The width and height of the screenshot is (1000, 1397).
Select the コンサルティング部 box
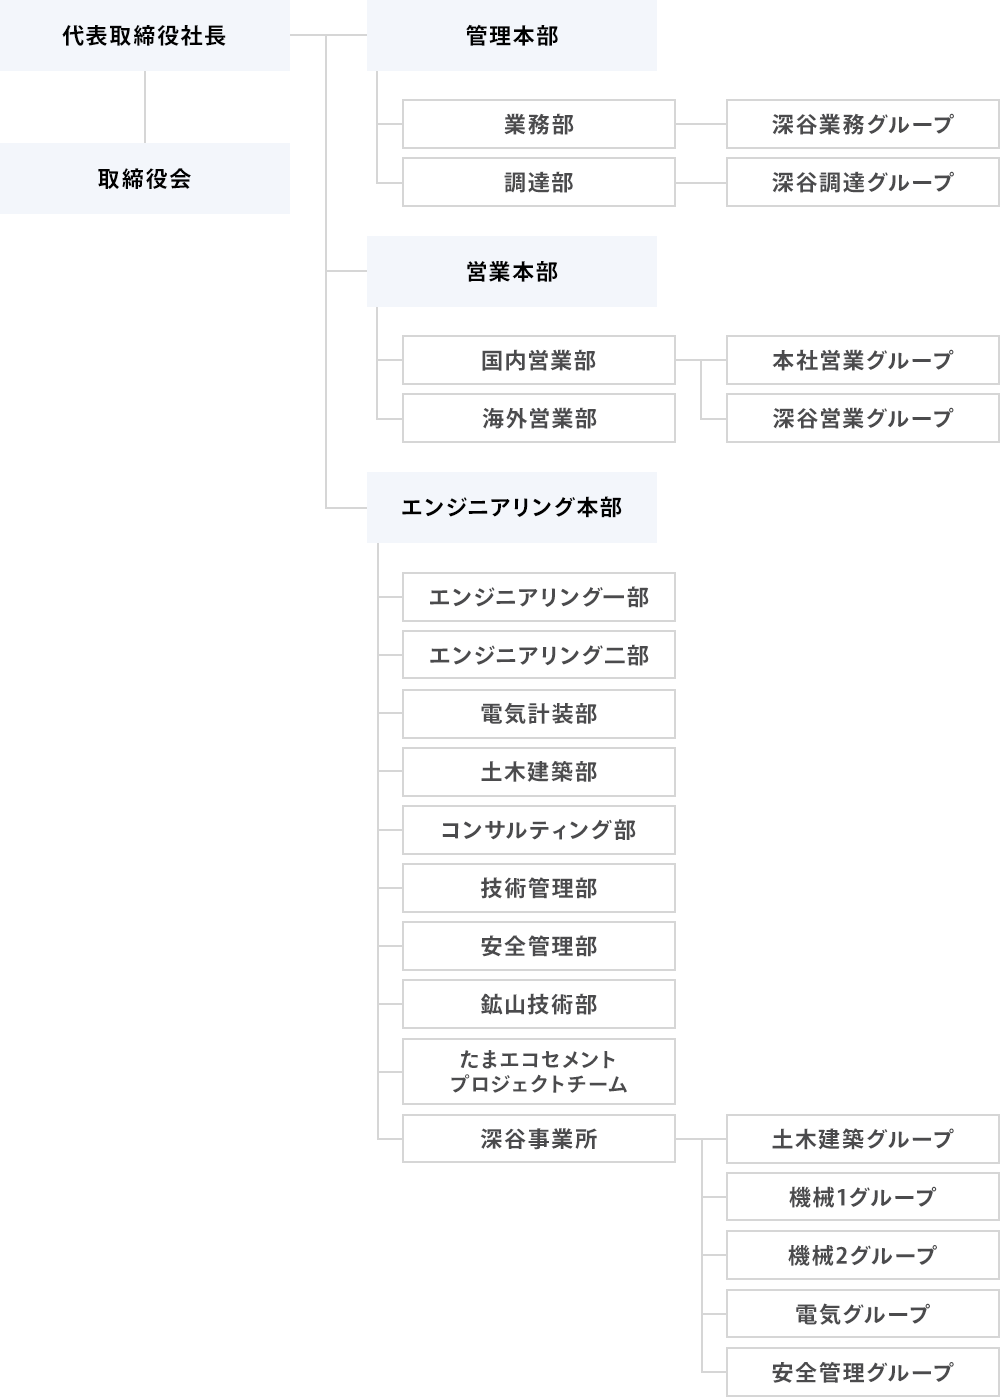pos(538,830)
